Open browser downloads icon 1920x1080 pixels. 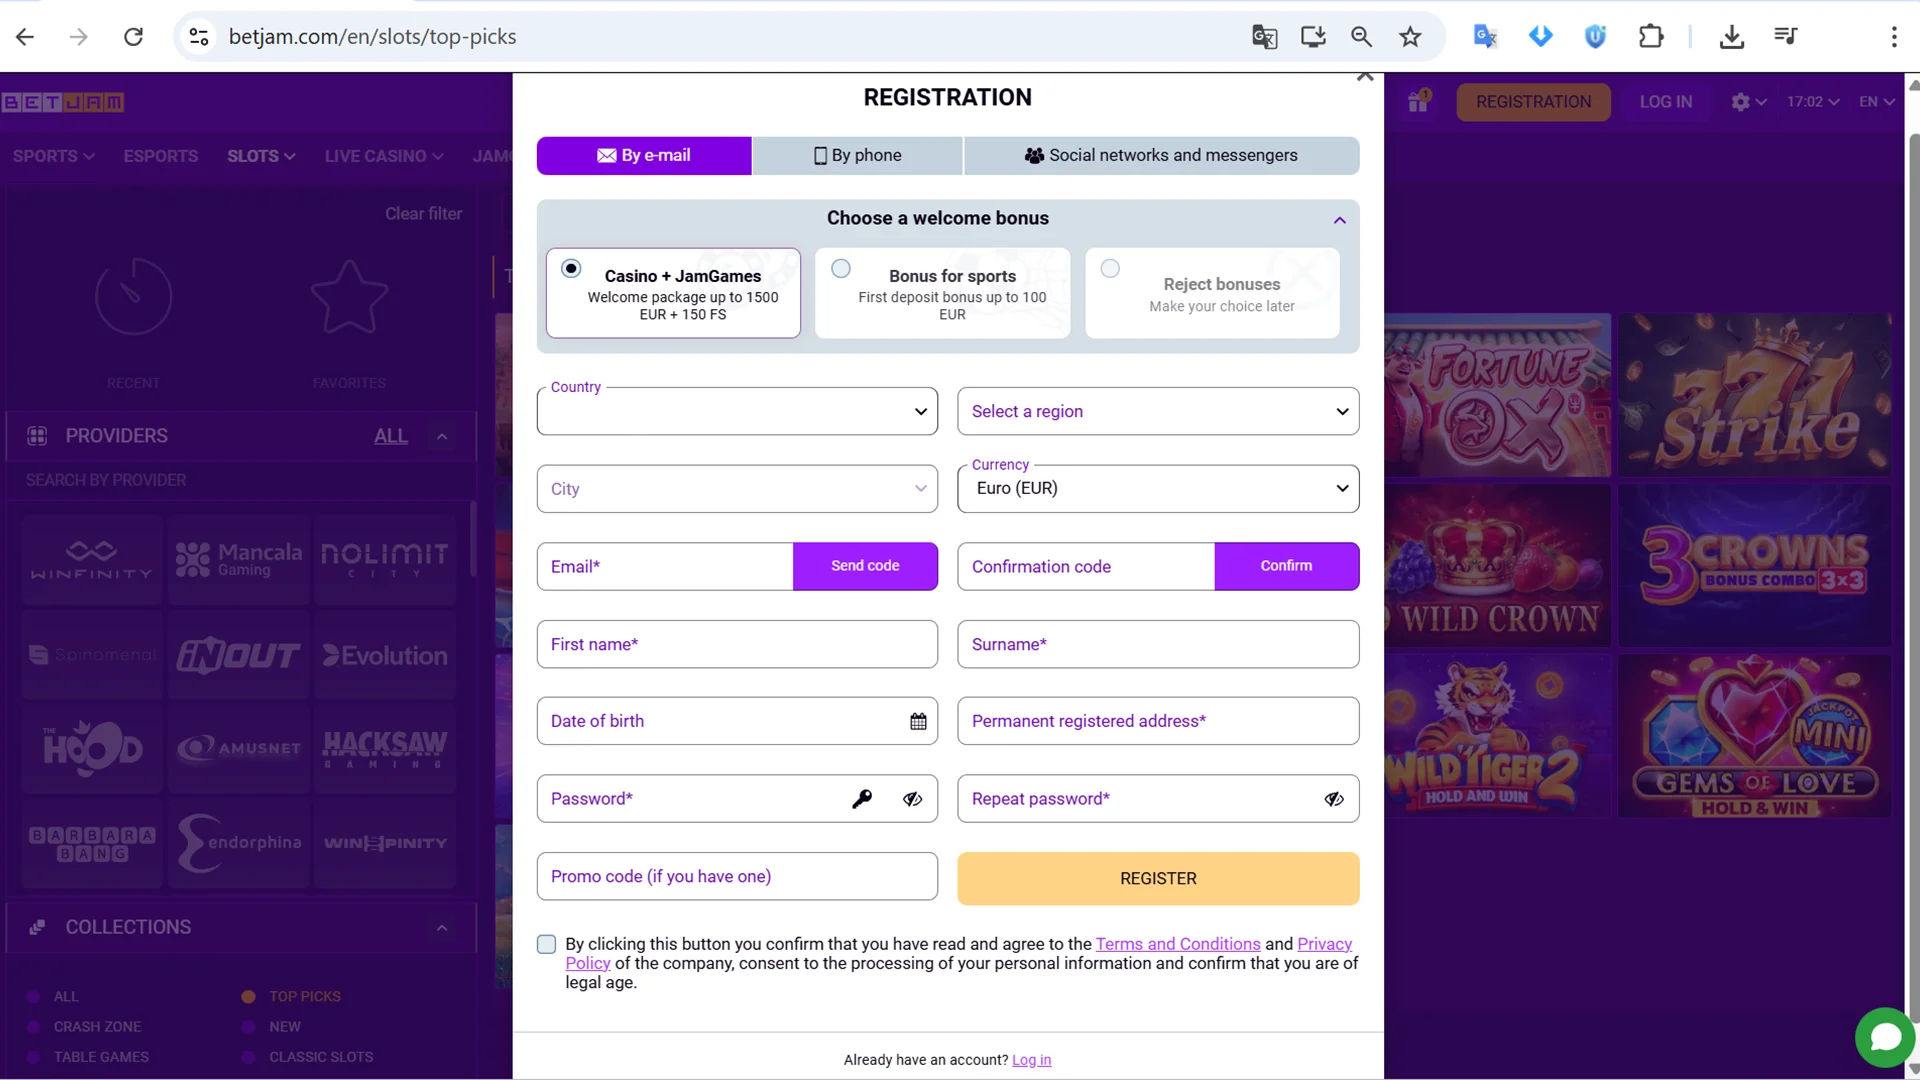pos(1732,37)
